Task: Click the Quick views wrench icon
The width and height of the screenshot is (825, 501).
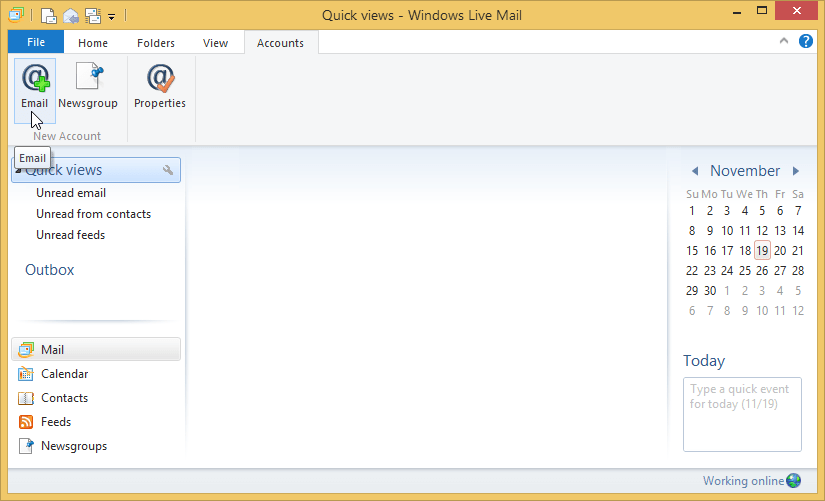Action: pos(168,170)
